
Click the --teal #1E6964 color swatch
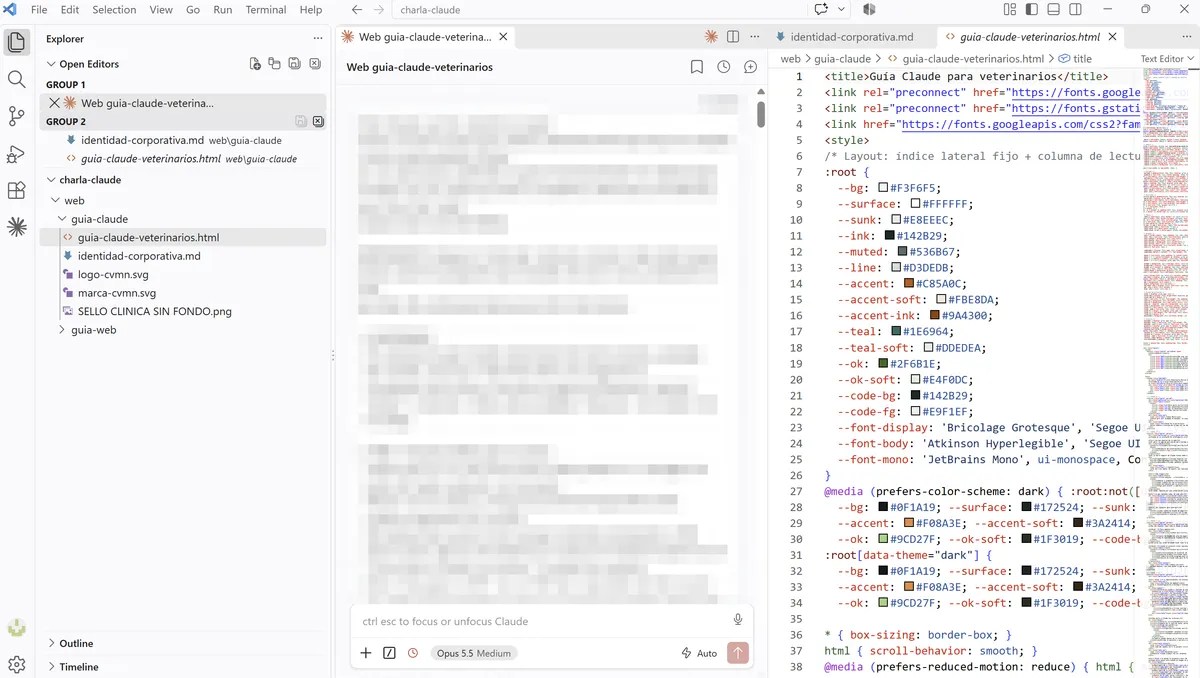click(897, 332)
